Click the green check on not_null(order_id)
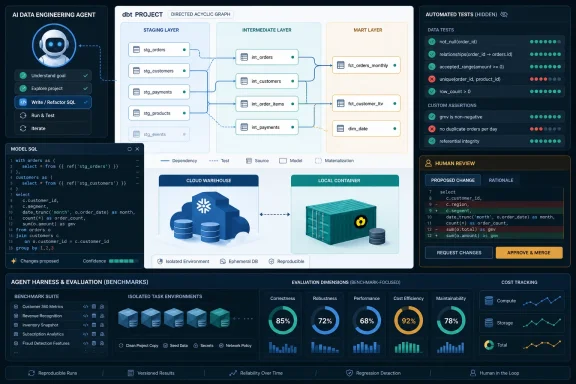The height and width of the screenshot is (384, 576). click(x=432, y=42)
